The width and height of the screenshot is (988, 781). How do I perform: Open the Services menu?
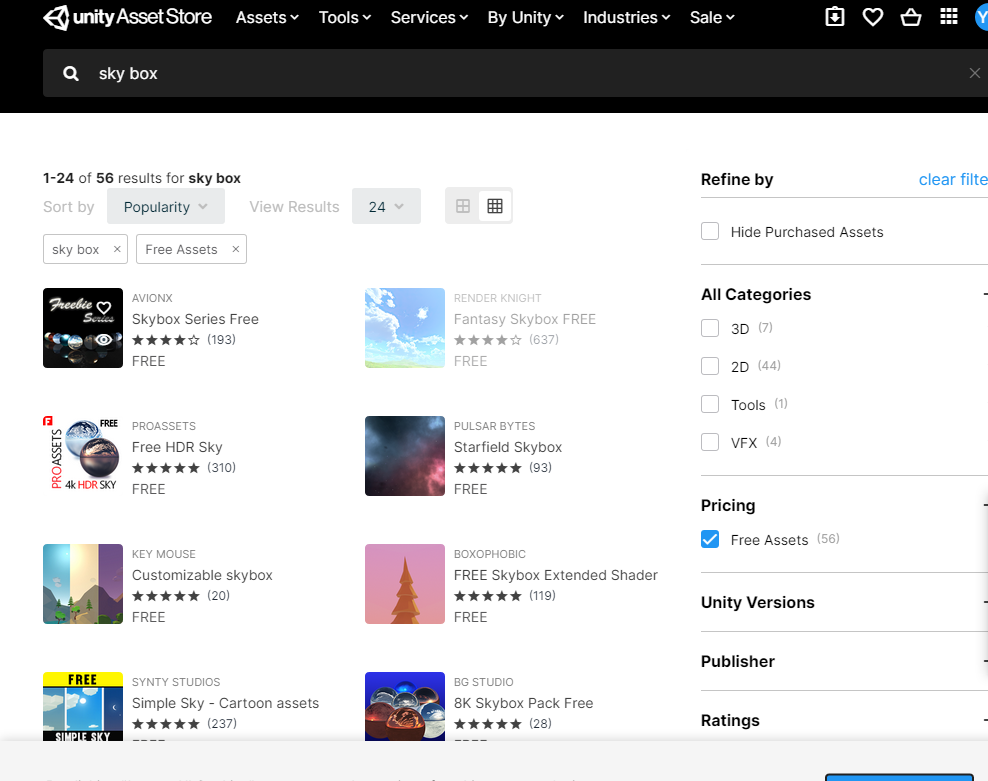click(x=429, y=18)
